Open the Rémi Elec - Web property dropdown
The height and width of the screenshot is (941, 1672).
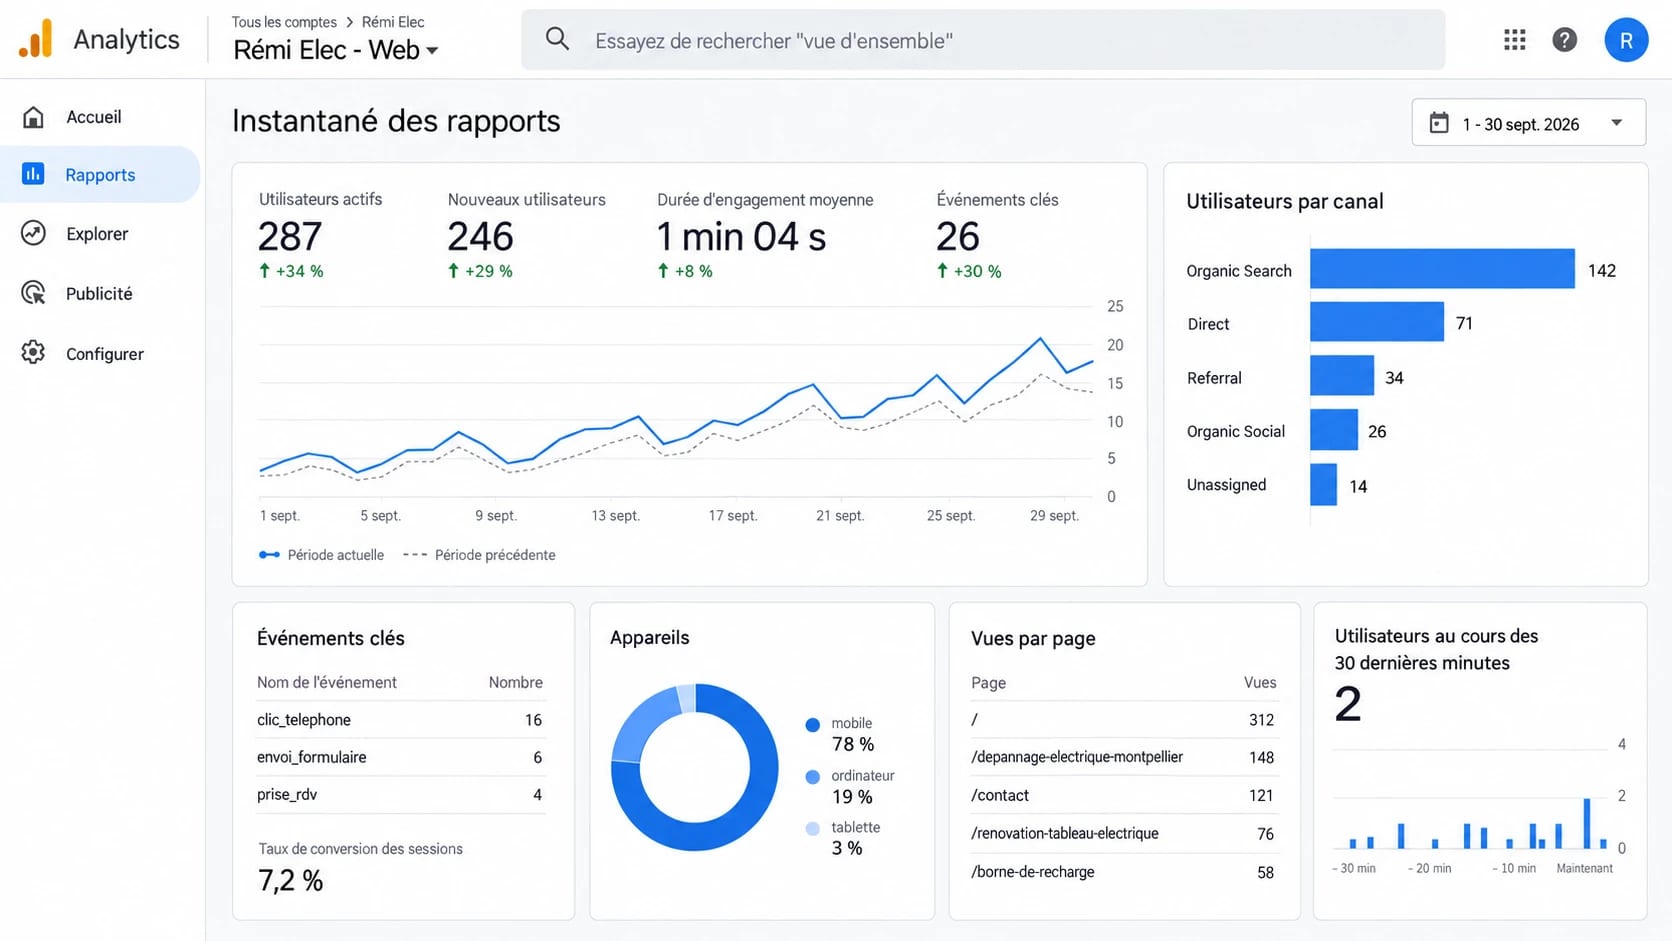click(x=335, y=50)
